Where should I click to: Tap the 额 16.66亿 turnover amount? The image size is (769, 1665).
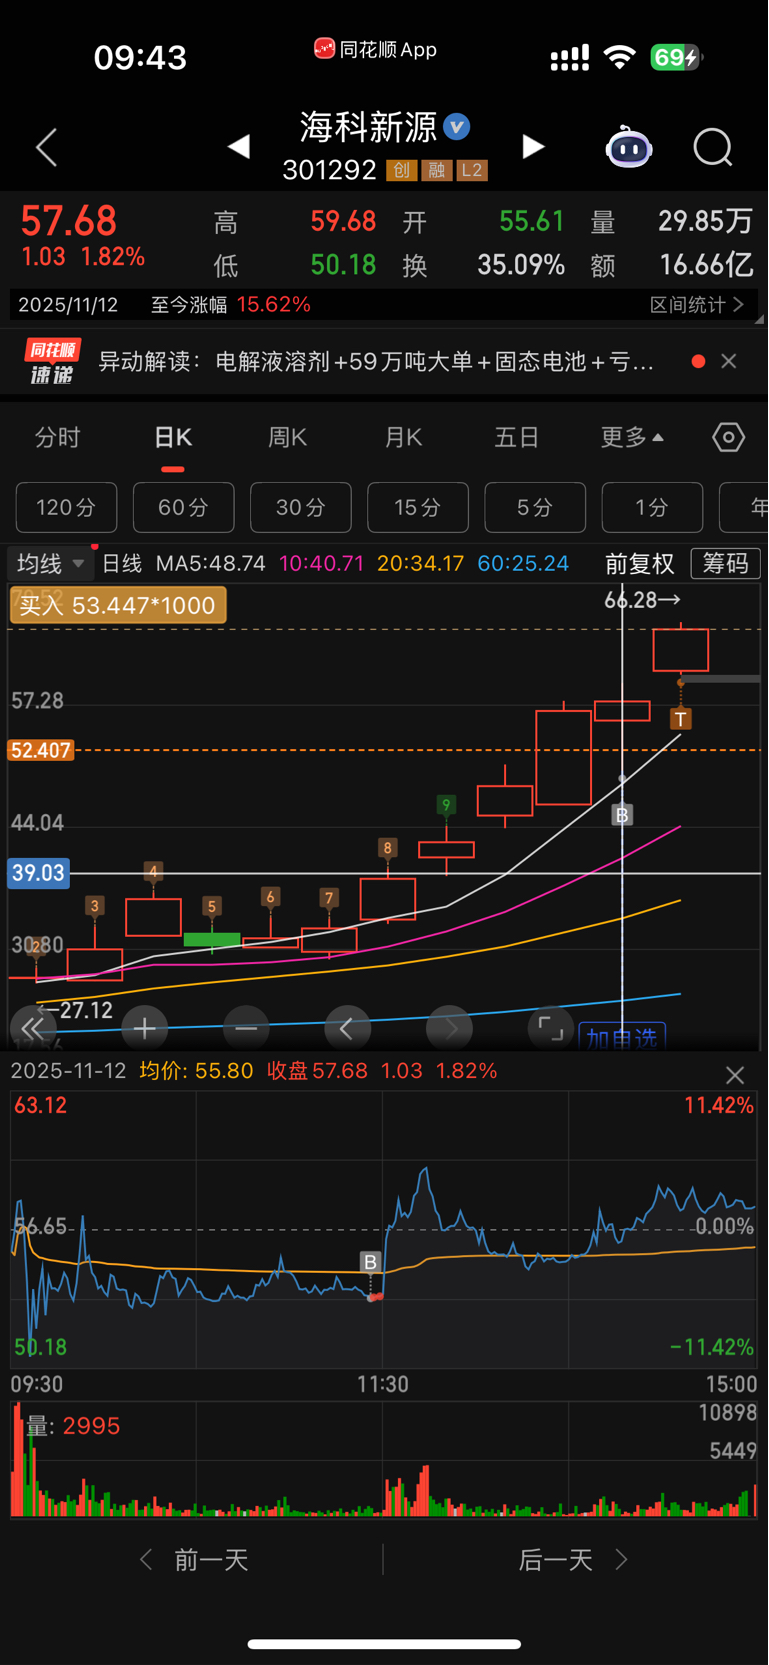tap(706, 265)
